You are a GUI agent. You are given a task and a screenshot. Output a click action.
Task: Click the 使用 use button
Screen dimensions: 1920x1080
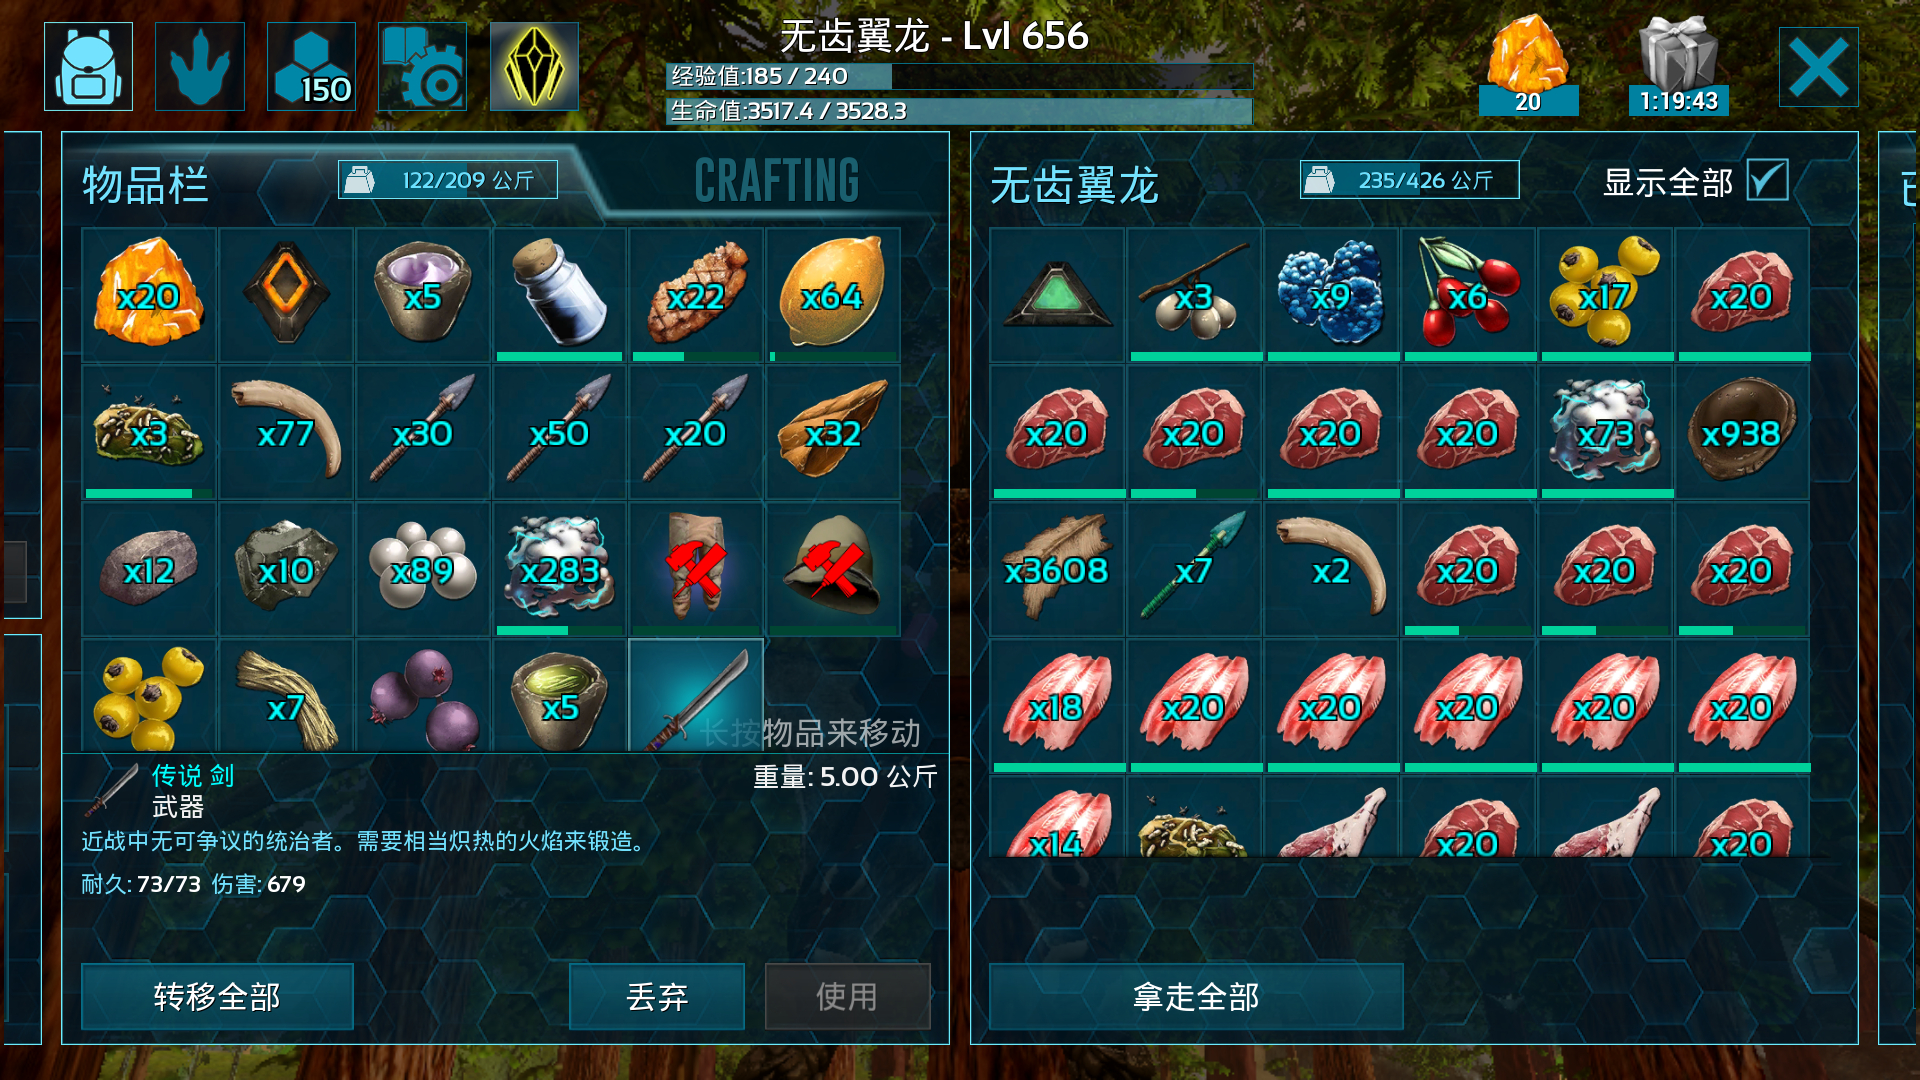click(847, 996)
